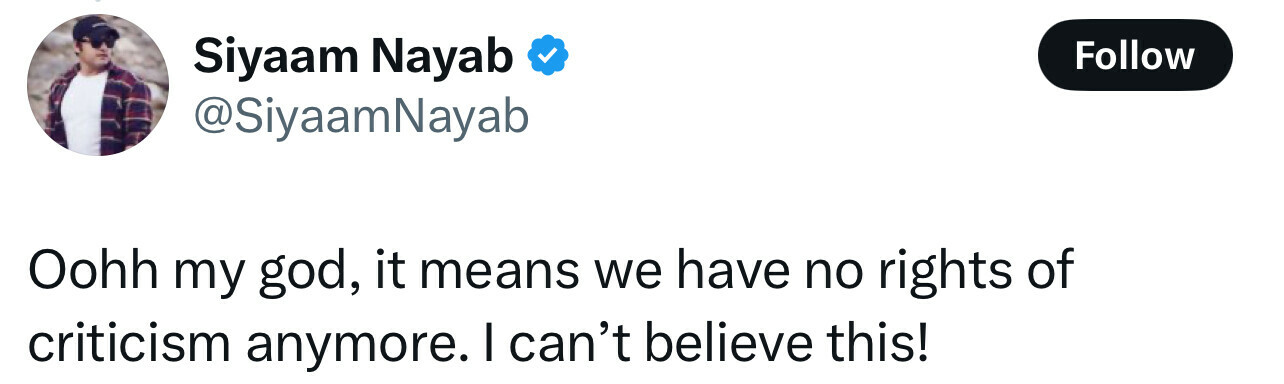Open Siyaam Nayab's profile picture
The image size is (1284, 384).
[96, 86]
